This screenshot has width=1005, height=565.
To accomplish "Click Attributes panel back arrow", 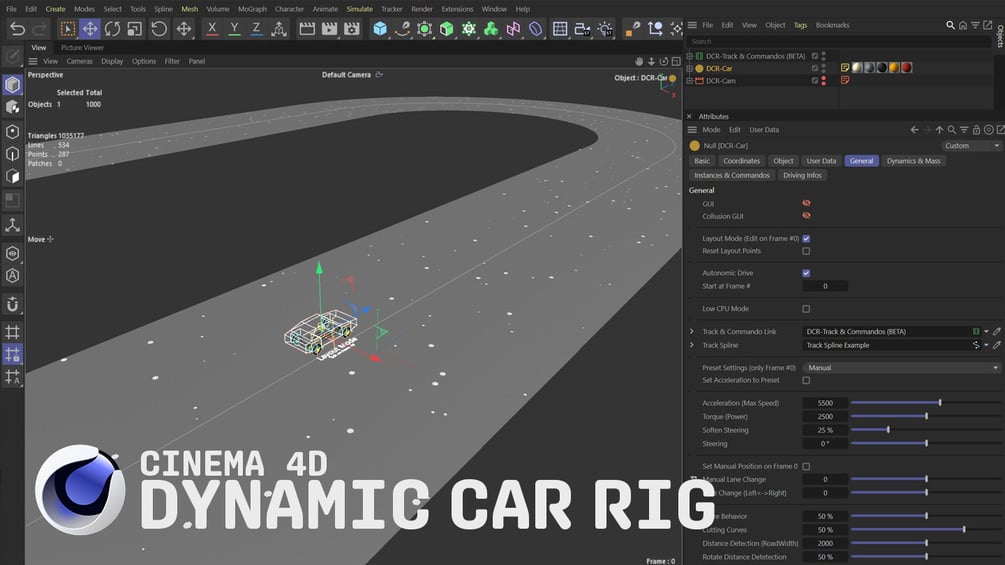I will (915, 130).
